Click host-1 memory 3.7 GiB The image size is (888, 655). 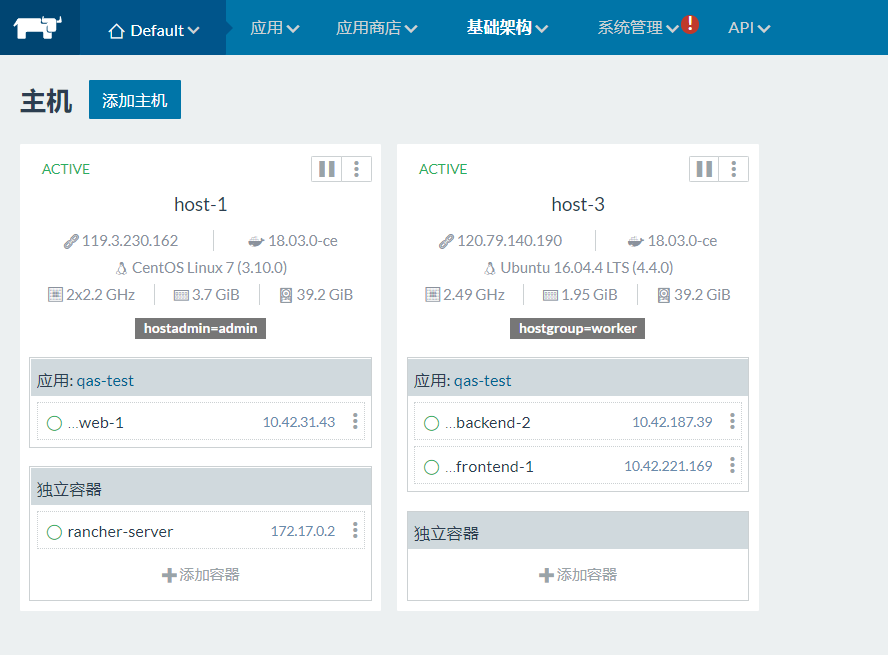point(216,295)
